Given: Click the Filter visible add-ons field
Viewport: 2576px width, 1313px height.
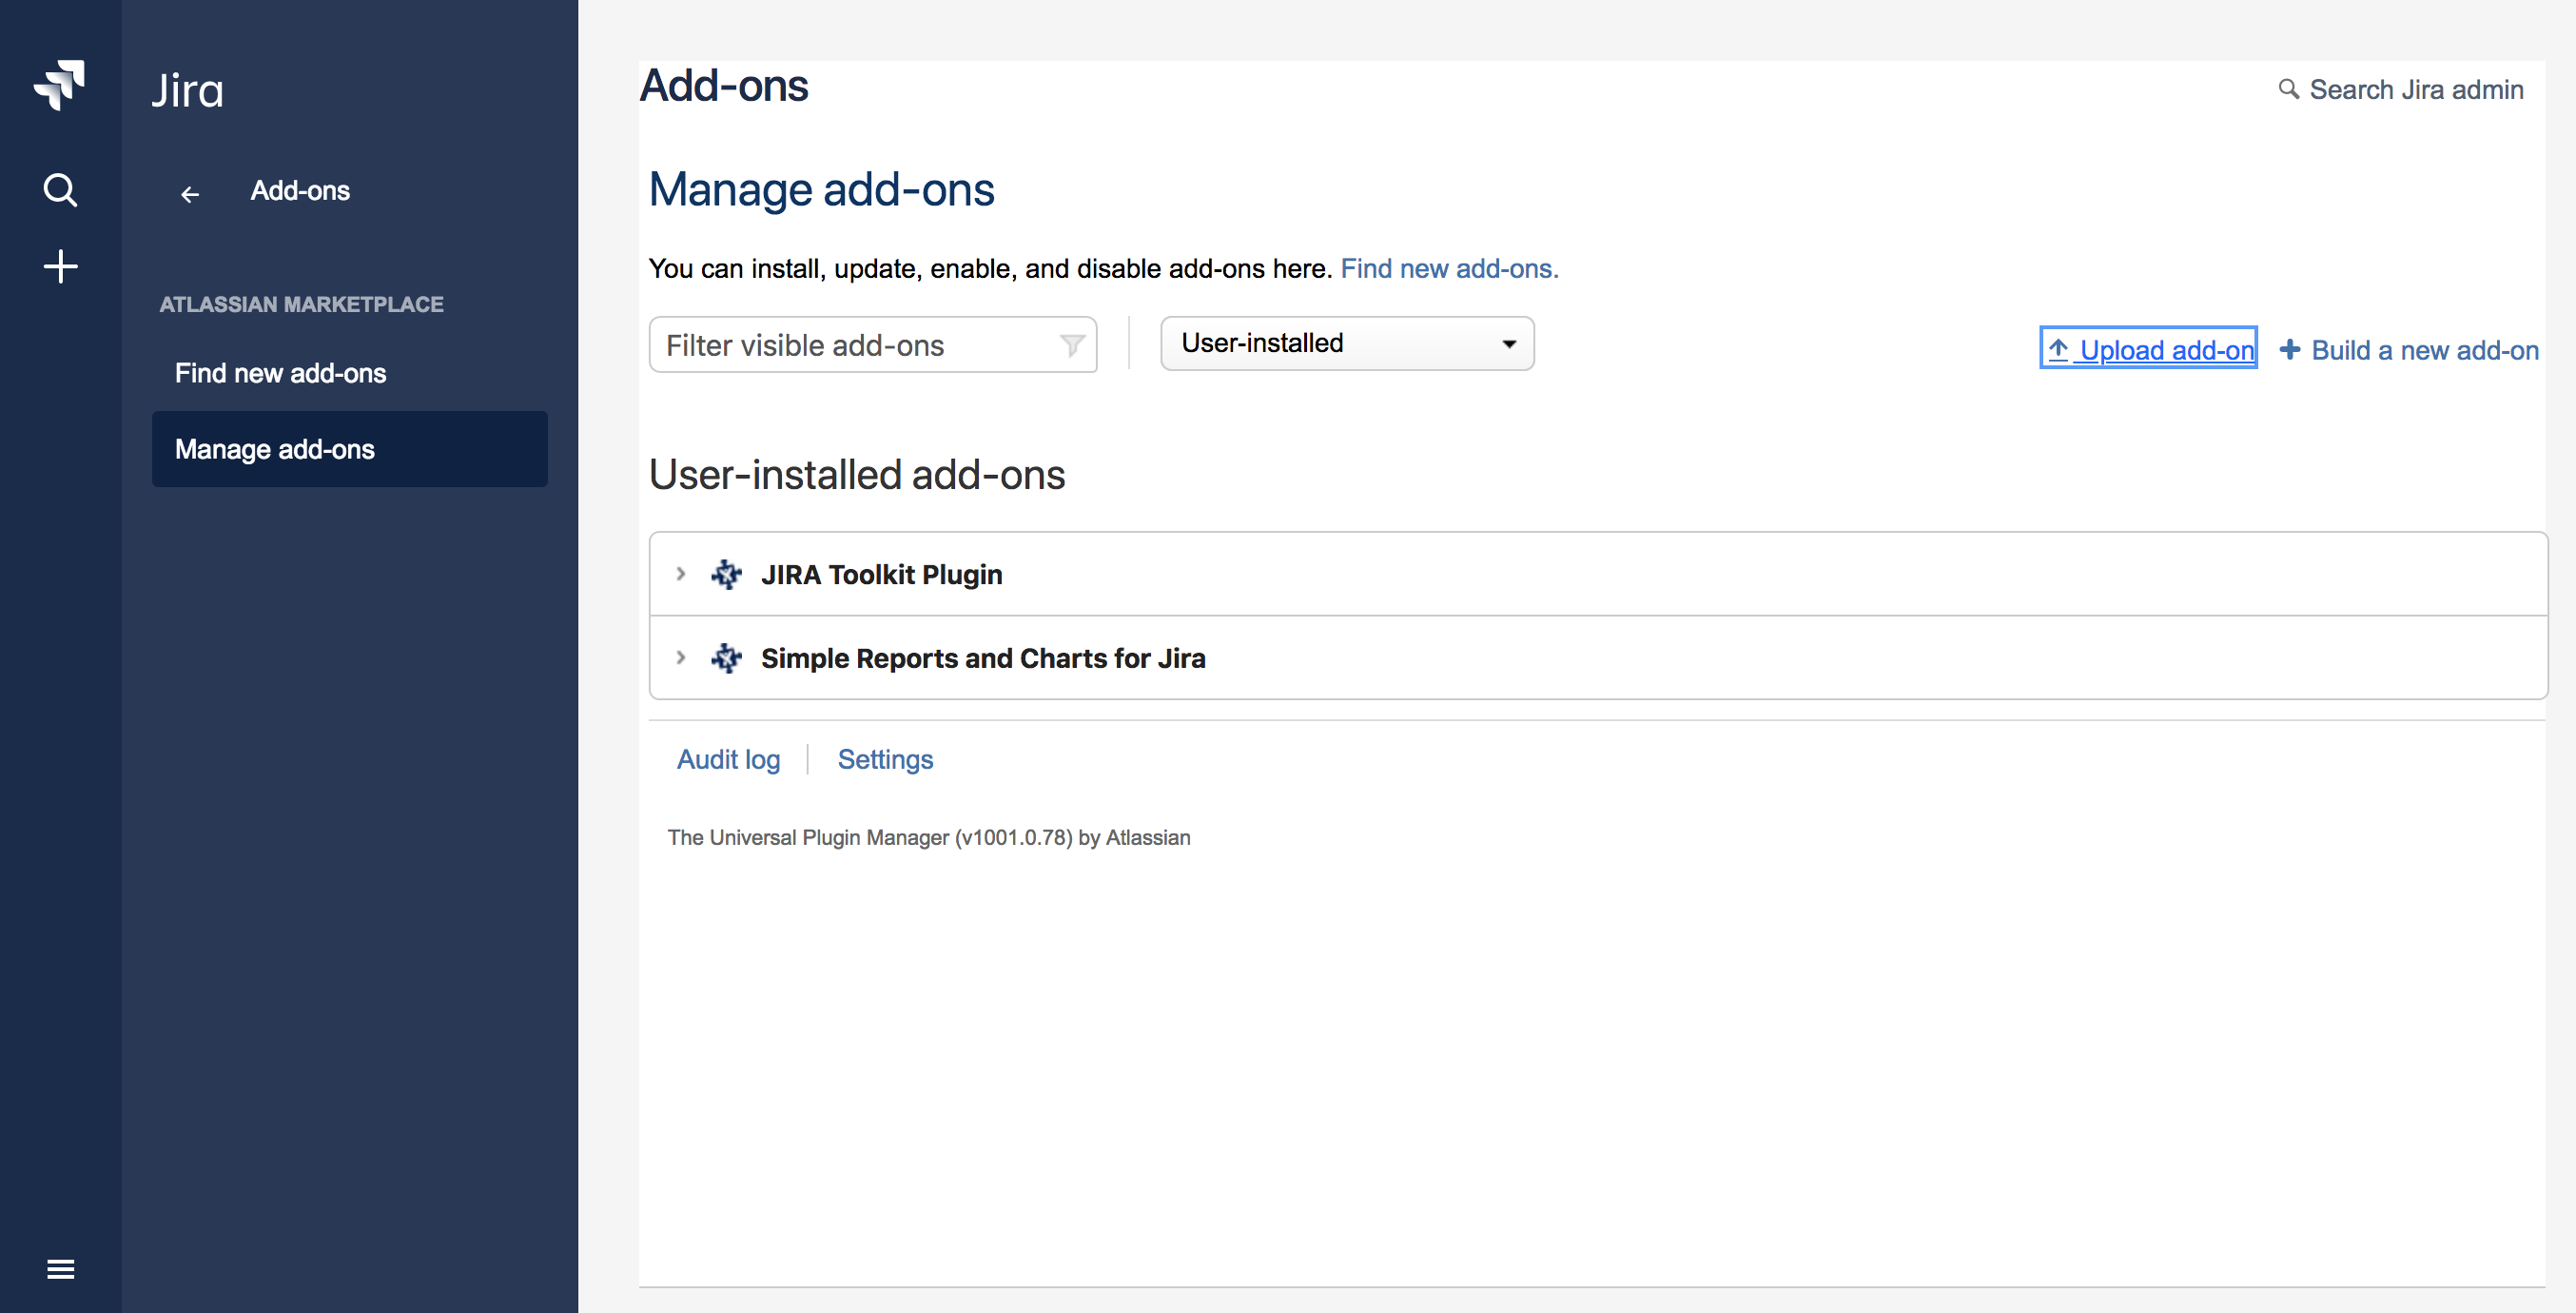Looking at the screenshot, I should (850, 345).
